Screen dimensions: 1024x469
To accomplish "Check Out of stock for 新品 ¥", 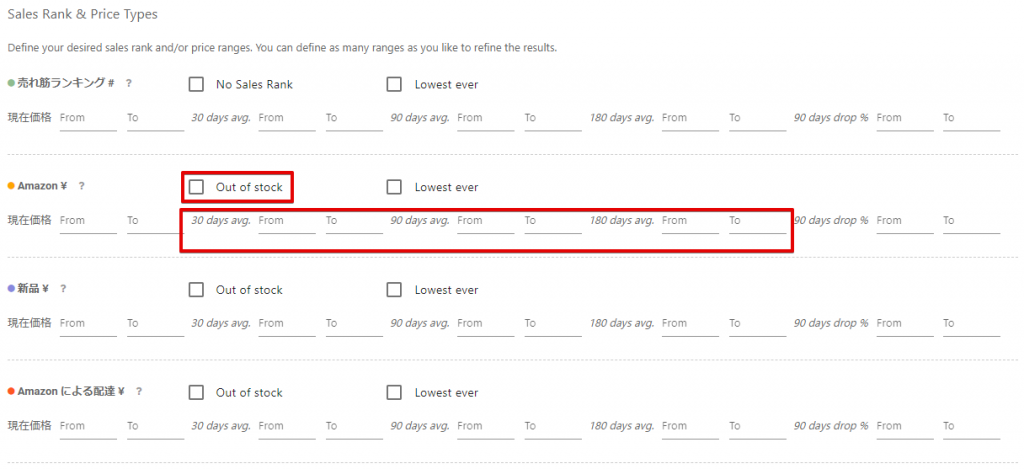I will (x=196, y=290).
